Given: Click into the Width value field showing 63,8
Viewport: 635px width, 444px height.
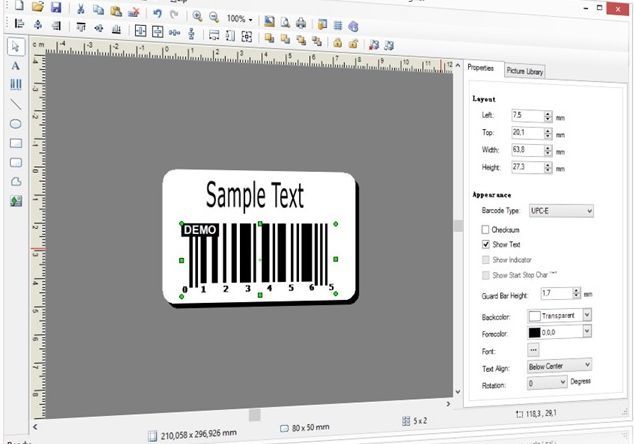Looking at the screenshot, I should point(528,150).
